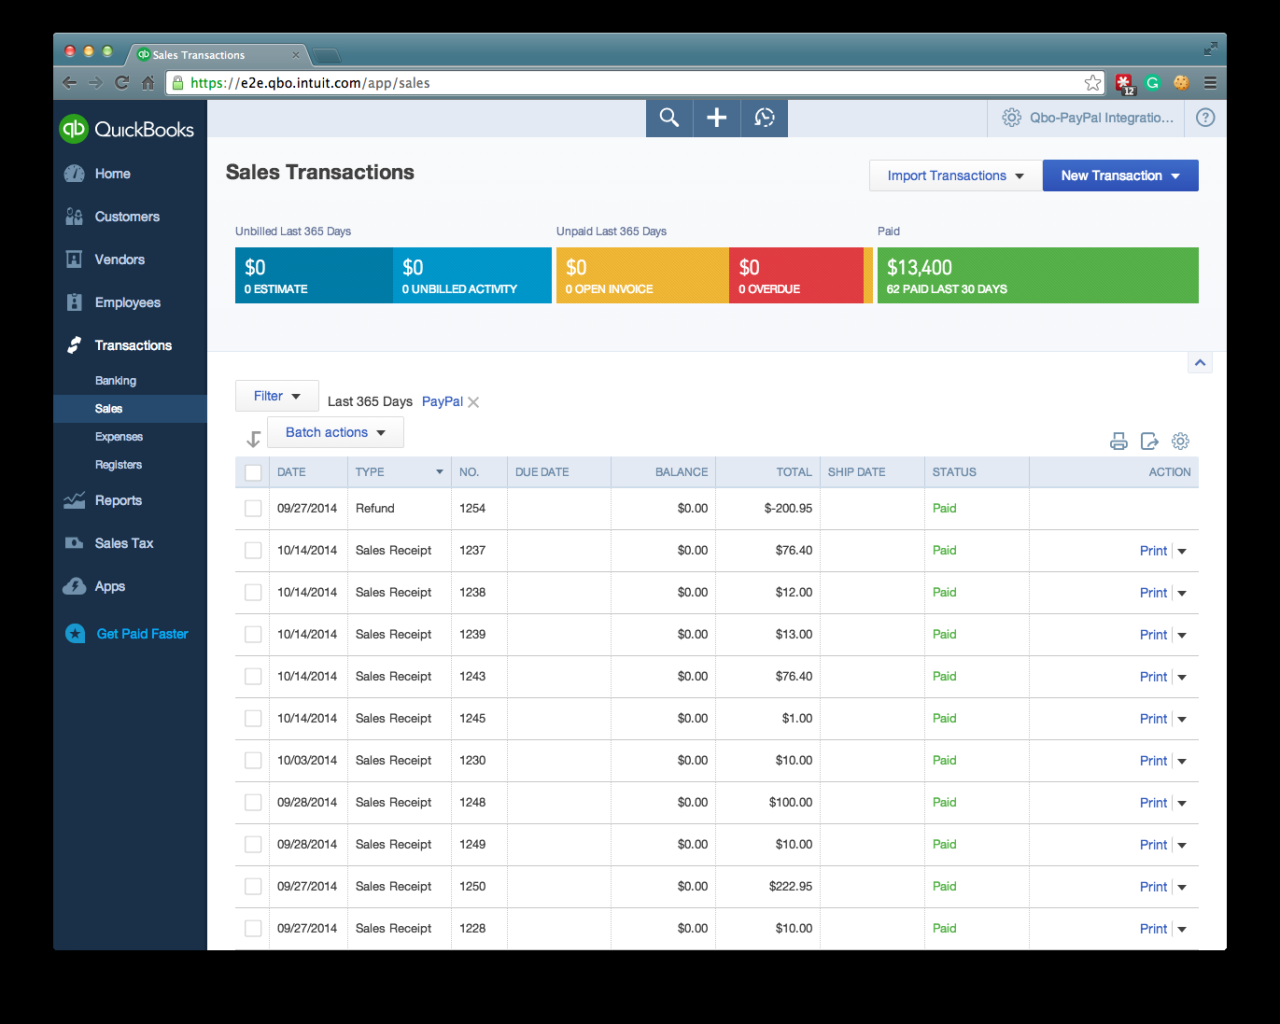Viewport: 1280px width, 1024px height.
Task: Click the browser back arrow
Action: 69,83
